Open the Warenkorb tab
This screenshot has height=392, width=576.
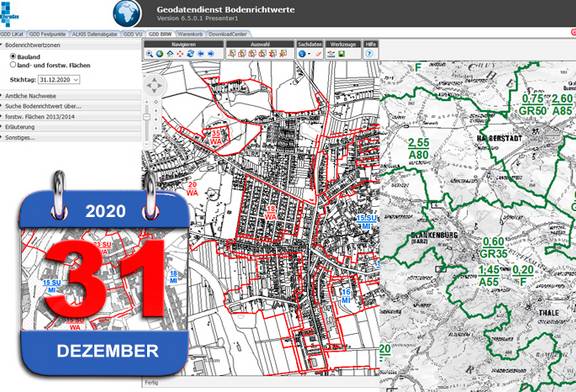click(x=190, y=34)
